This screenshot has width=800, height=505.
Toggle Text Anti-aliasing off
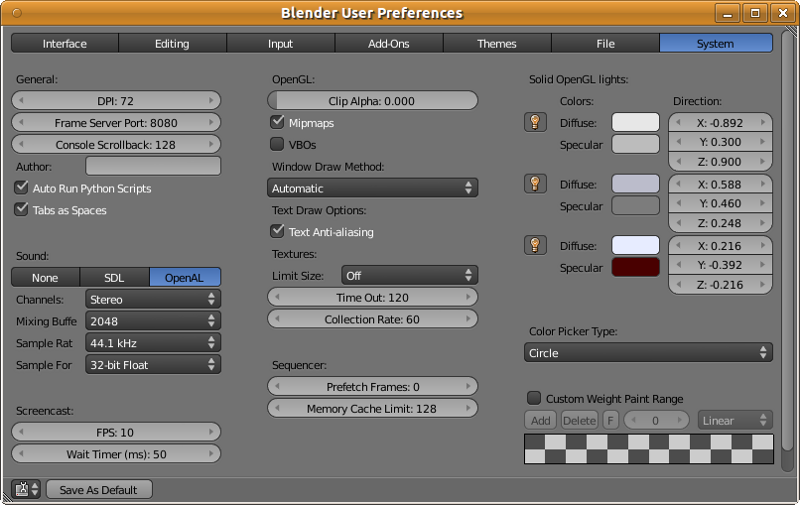(x=277, y=232)
